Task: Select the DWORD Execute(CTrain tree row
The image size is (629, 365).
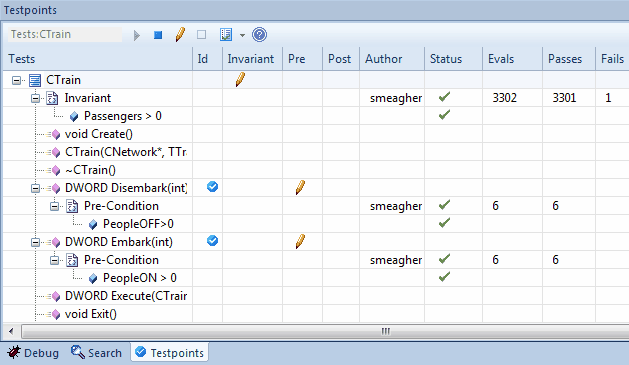Action: coord(126,296)
